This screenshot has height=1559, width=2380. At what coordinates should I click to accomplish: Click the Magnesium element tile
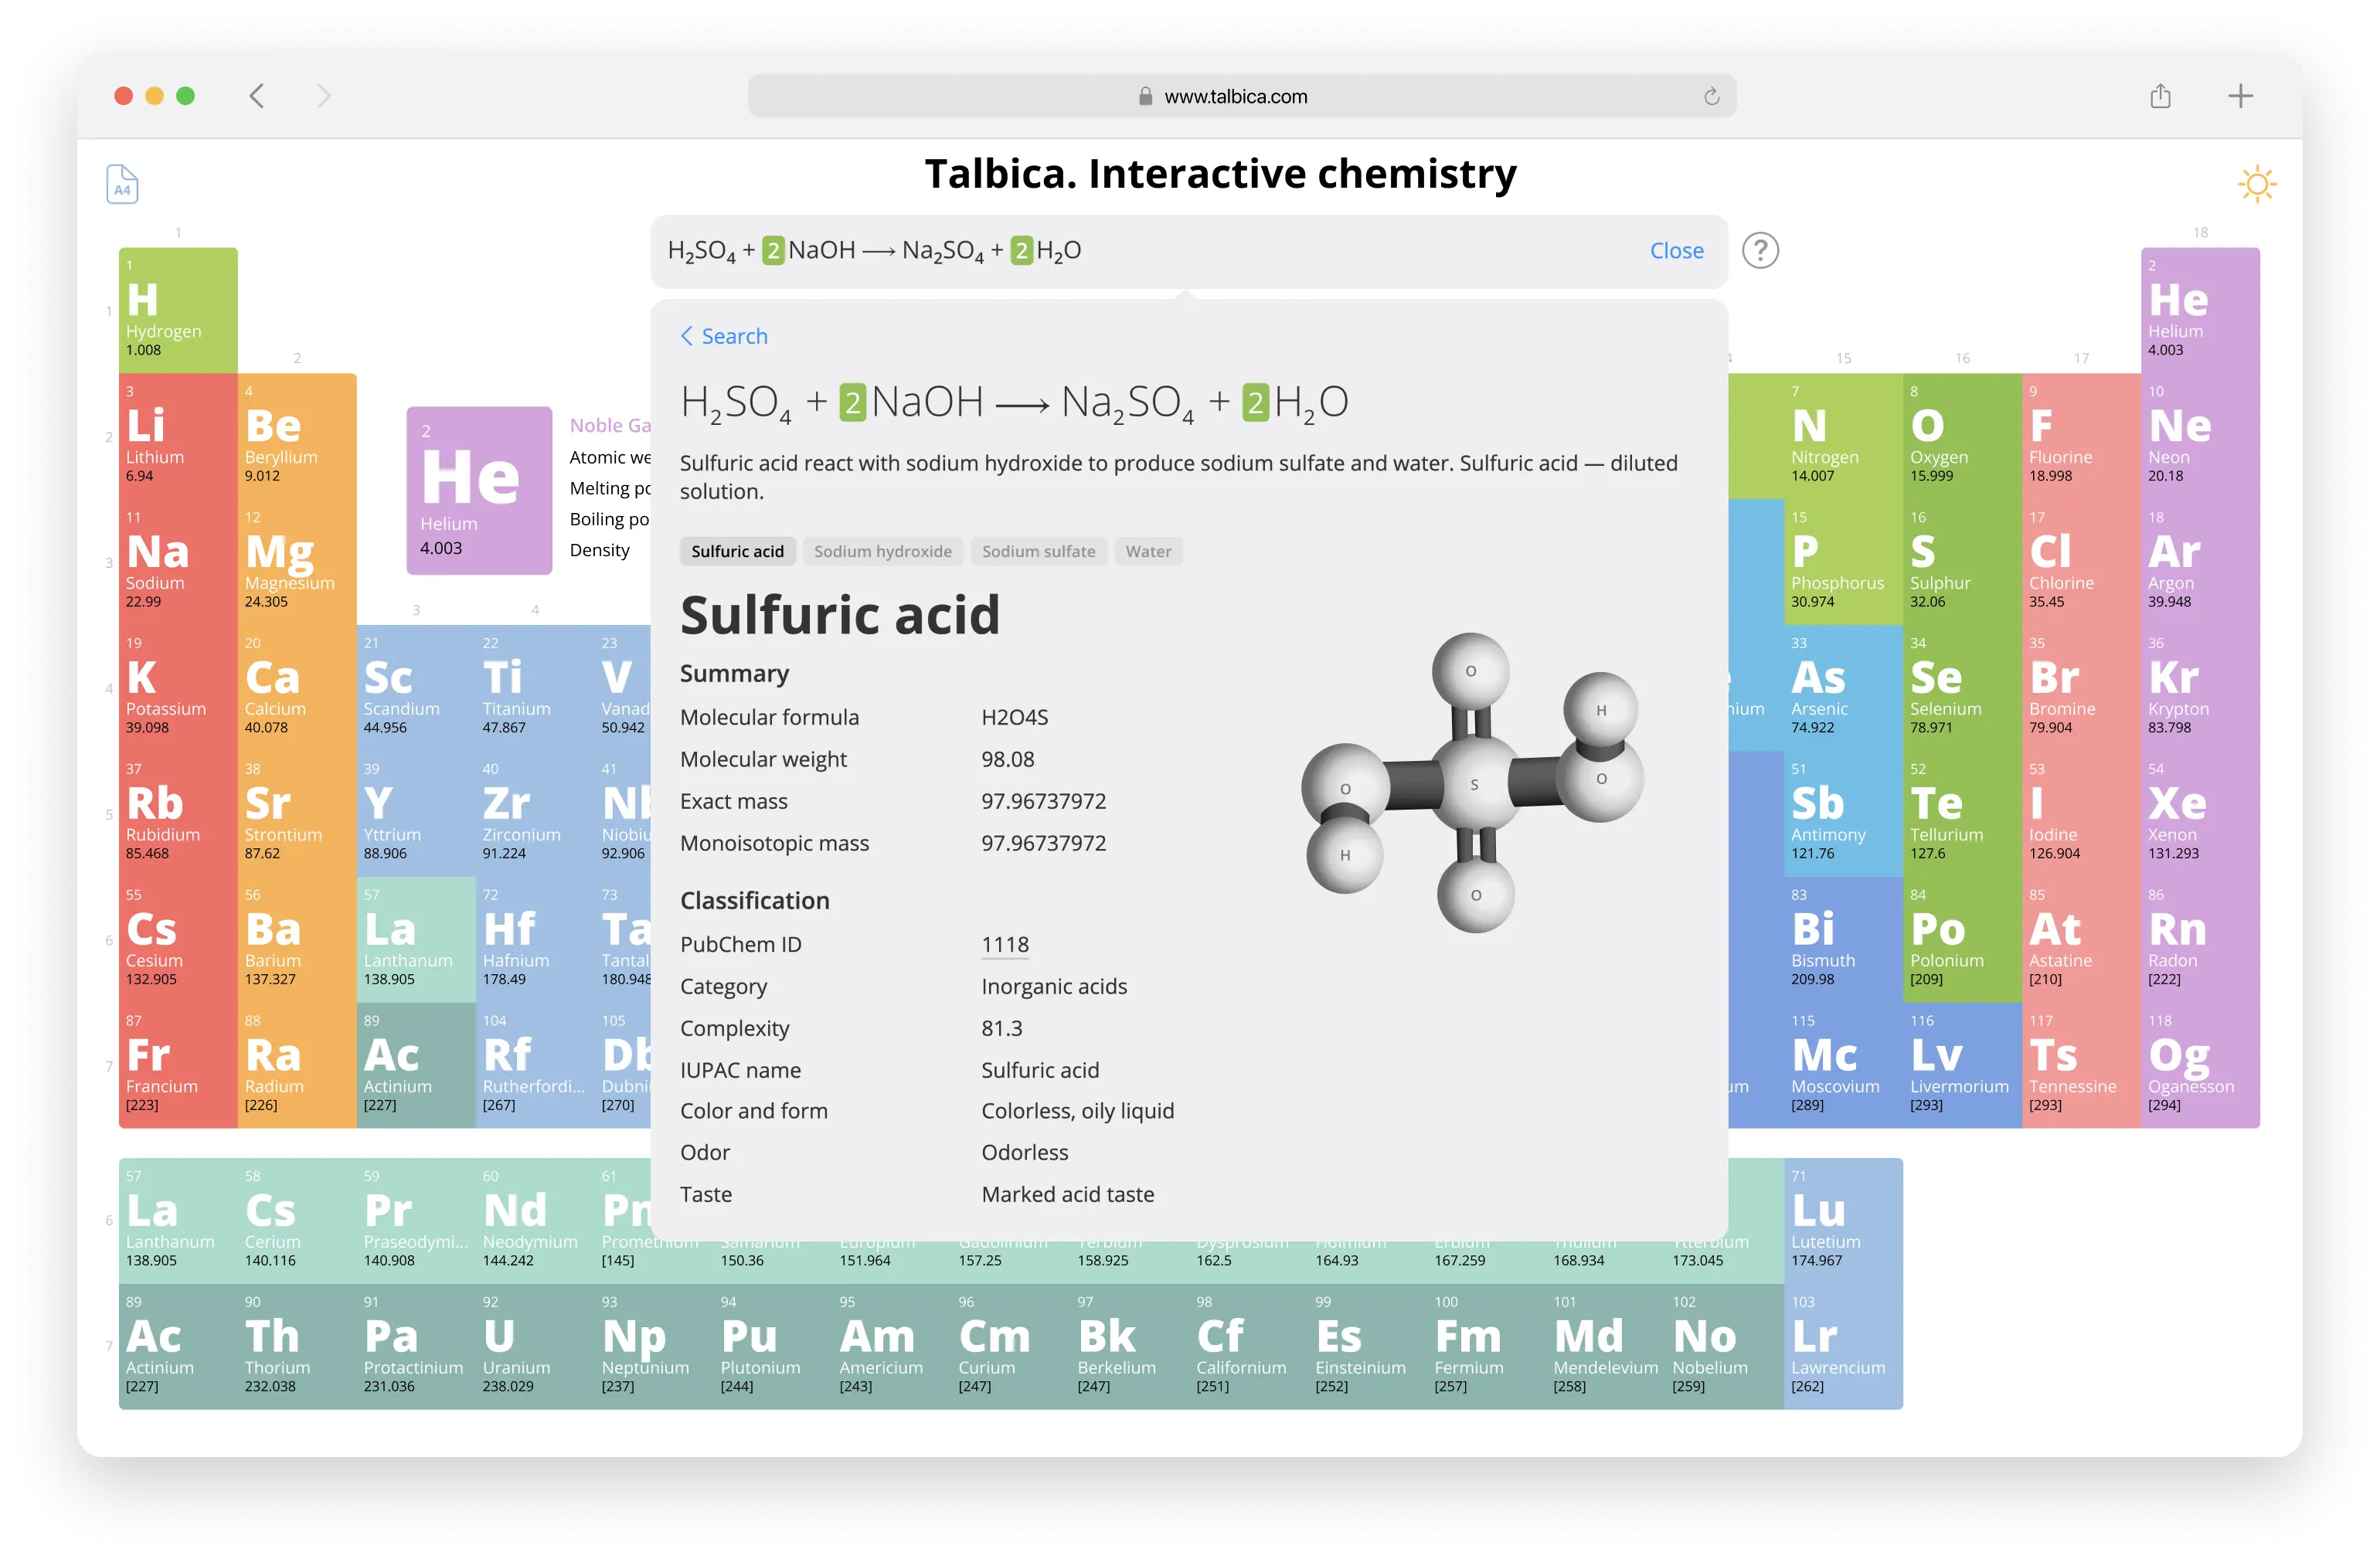(x=297, y=562)
